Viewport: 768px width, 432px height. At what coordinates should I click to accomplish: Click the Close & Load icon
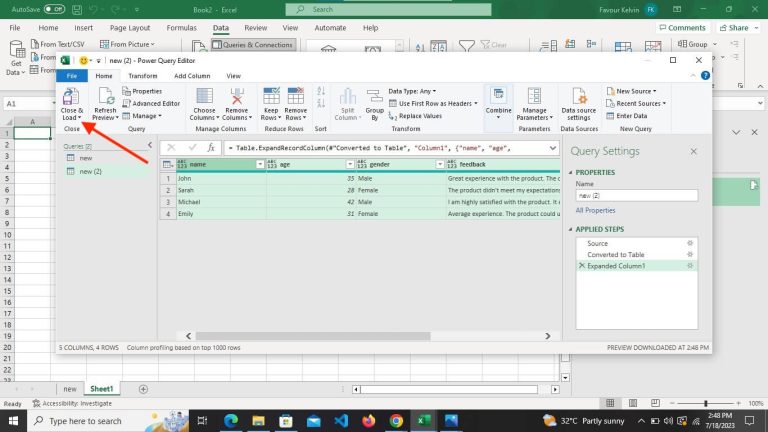click(x=72, y=97)
